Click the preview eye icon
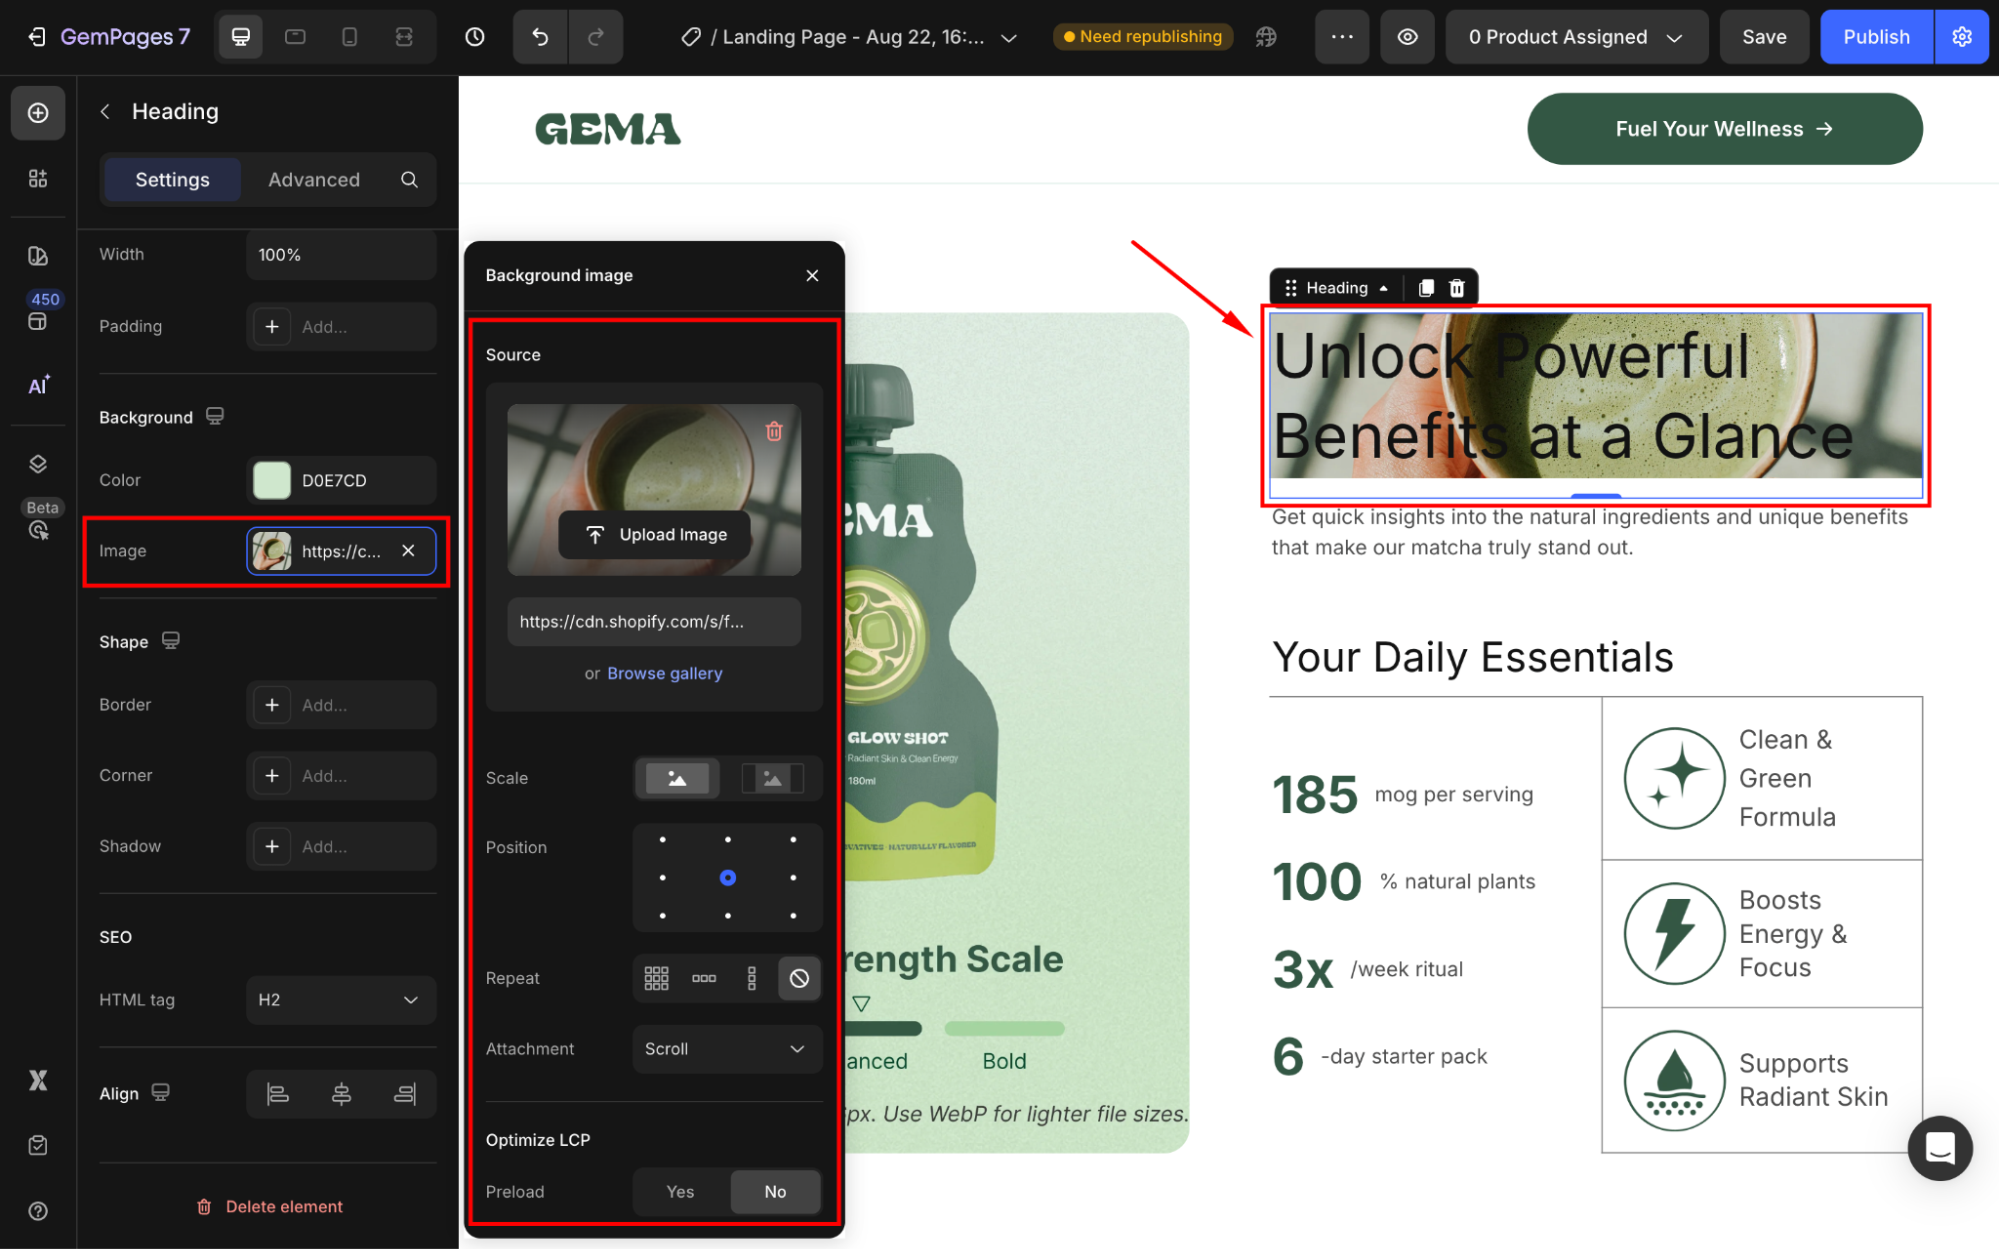The image size is (1999, 1250). [x=1407, y=37]
